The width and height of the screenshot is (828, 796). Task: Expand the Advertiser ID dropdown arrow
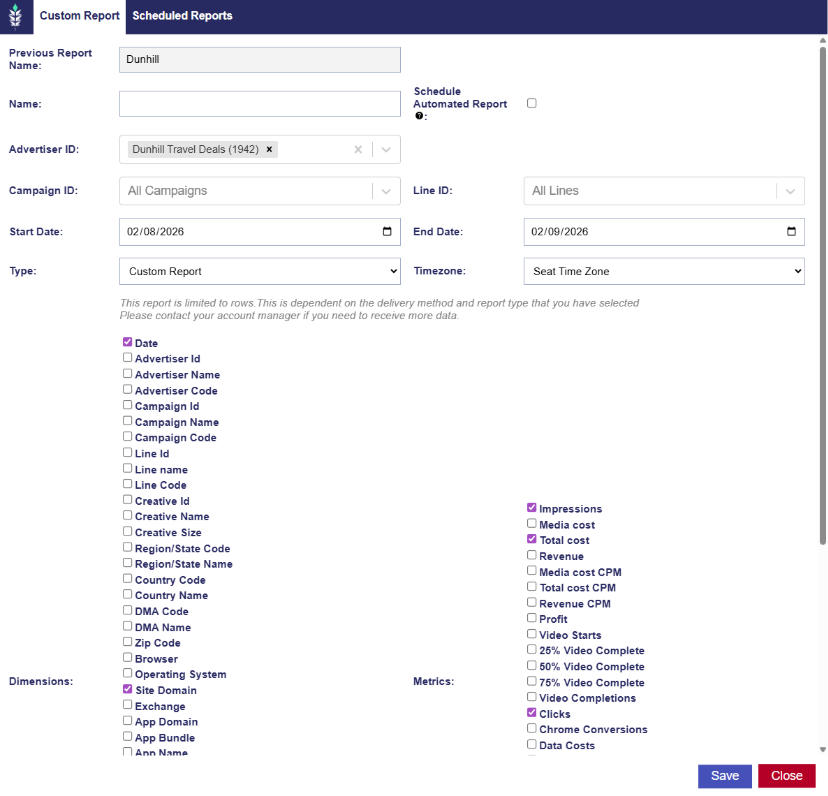pyautogui.click(x=387, y=150)
